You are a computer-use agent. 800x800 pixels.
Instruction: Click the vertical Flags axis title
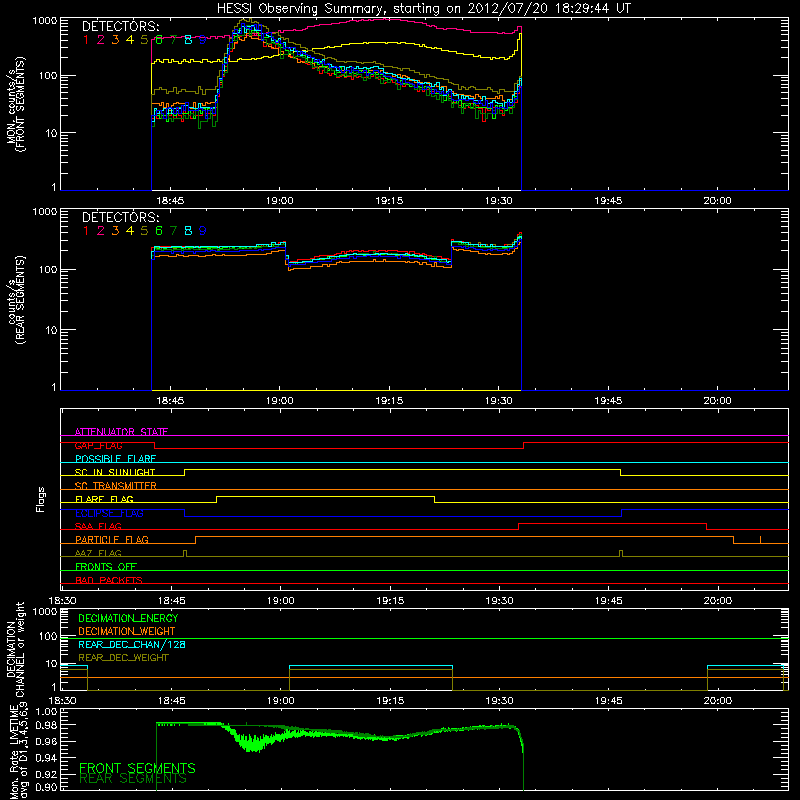pos(41,499)
